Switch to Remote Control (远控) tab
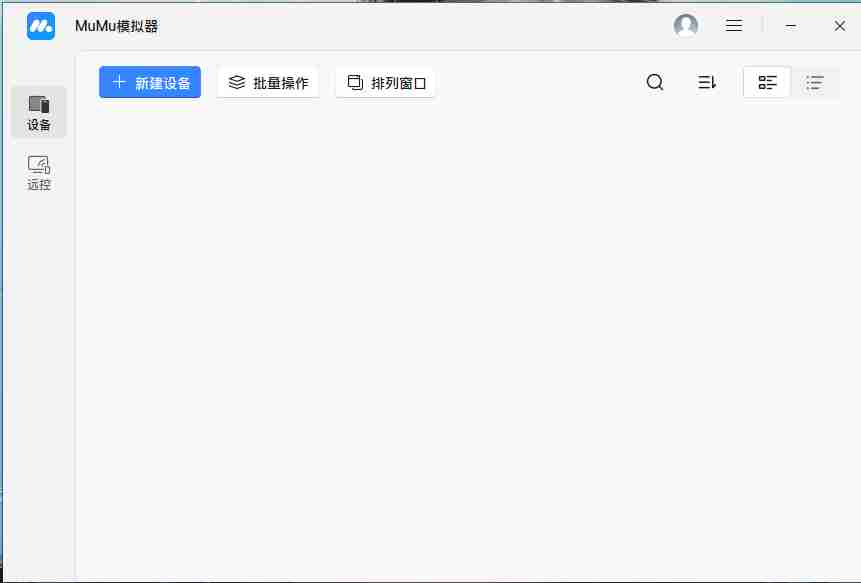This screenshot has width=861, height=583. 39,172
